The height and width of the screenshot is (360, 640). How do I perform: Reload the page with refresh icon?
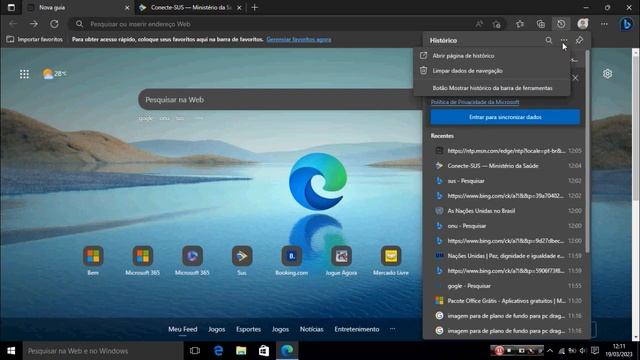tap(54, 24)
